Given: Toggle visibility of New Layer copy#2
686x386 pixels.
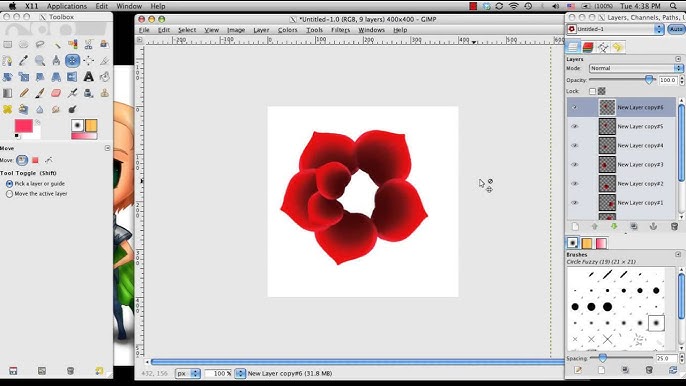Looking at the screenshot, I should point(575,184).
